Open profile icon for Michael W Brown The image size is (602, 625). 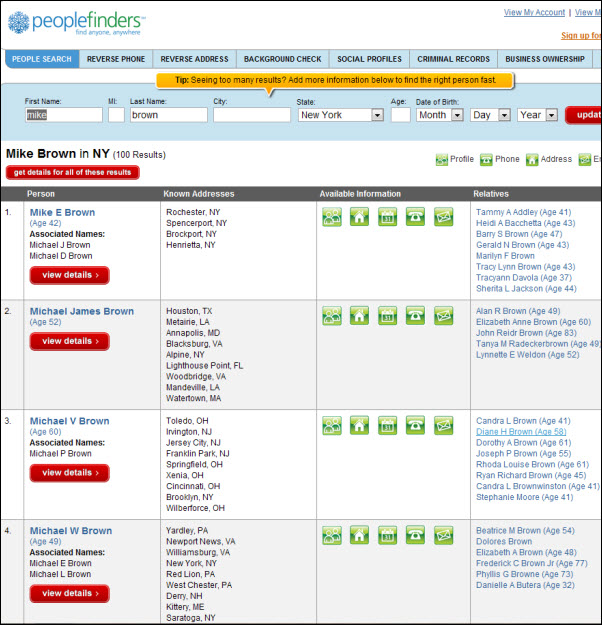[332, 535]
